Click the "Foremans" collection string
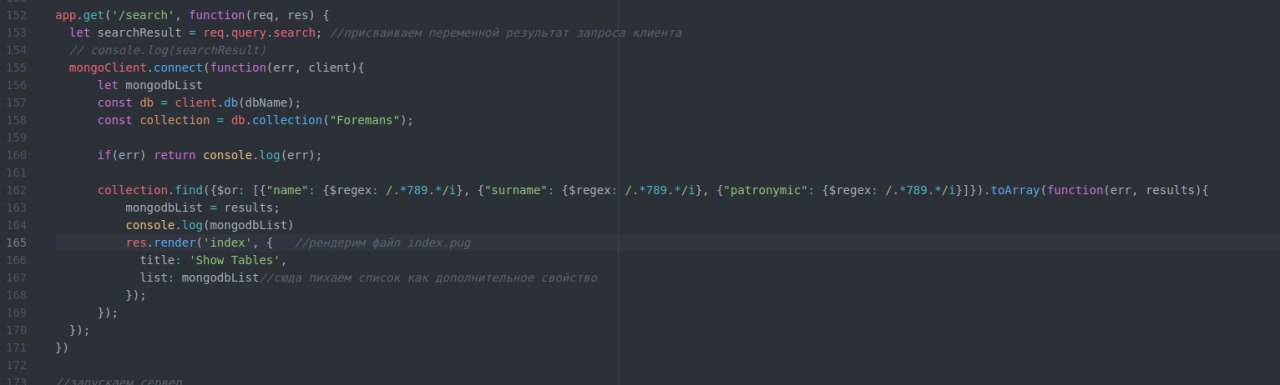1280x385 pixels. (365, 120)
